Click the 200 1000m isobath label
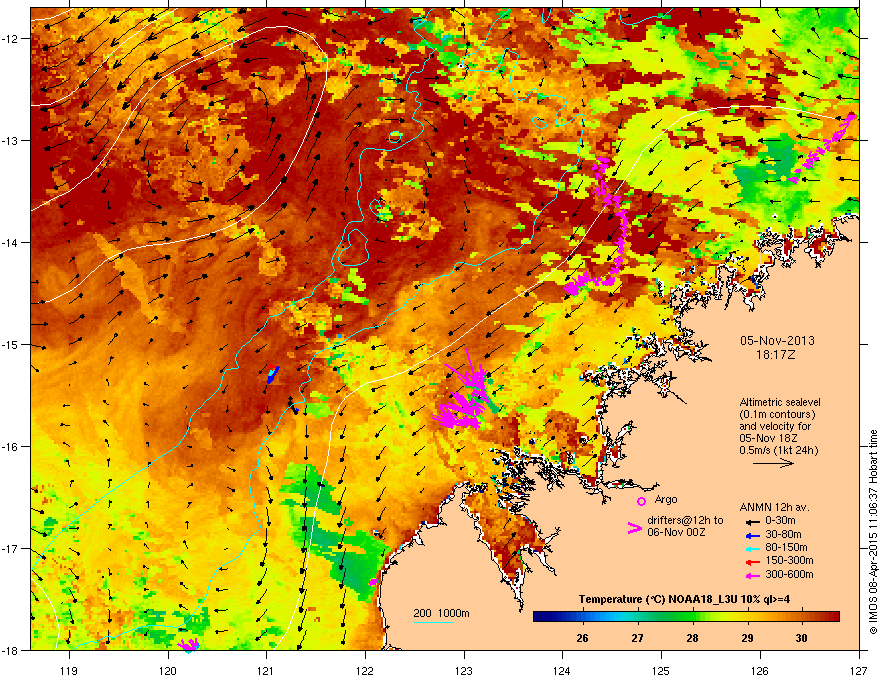This screenshot has height=680, width=880. [441, 613]
